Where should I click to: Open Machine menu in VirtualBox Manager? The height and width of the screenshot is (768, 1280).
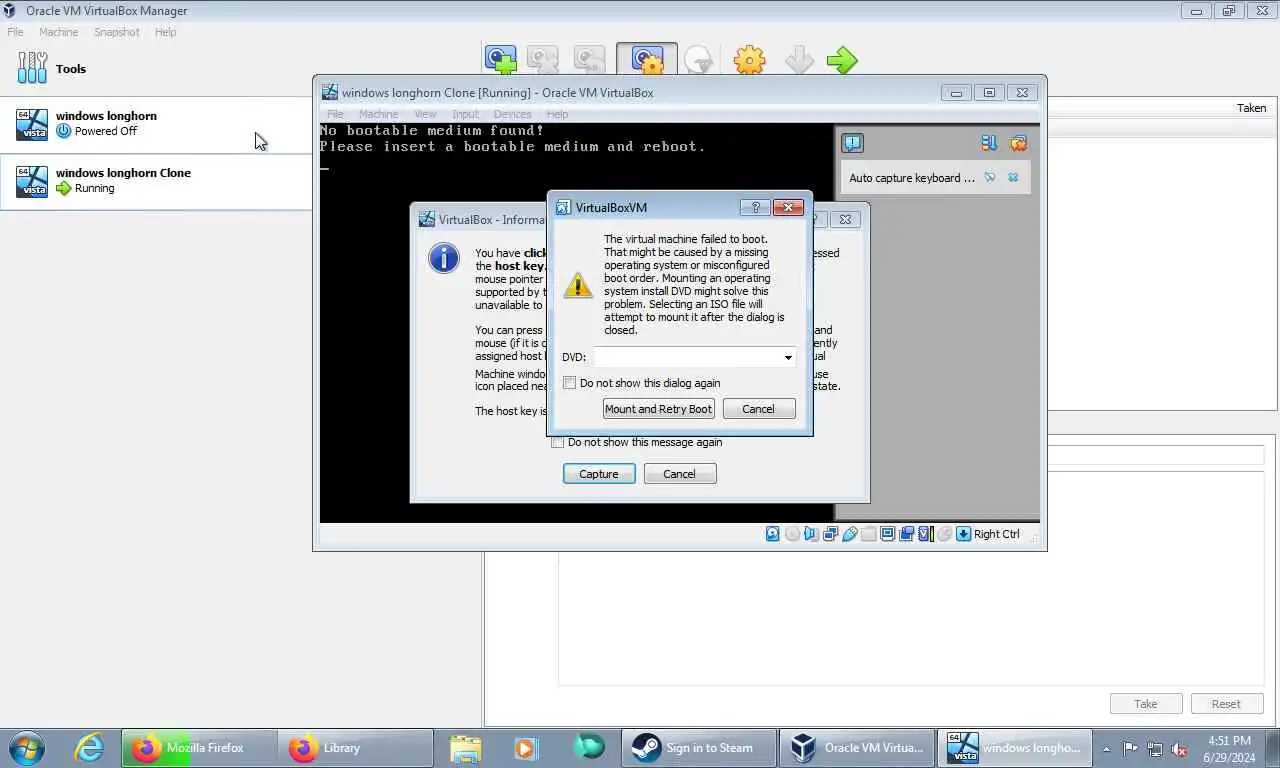click(59, 32)
